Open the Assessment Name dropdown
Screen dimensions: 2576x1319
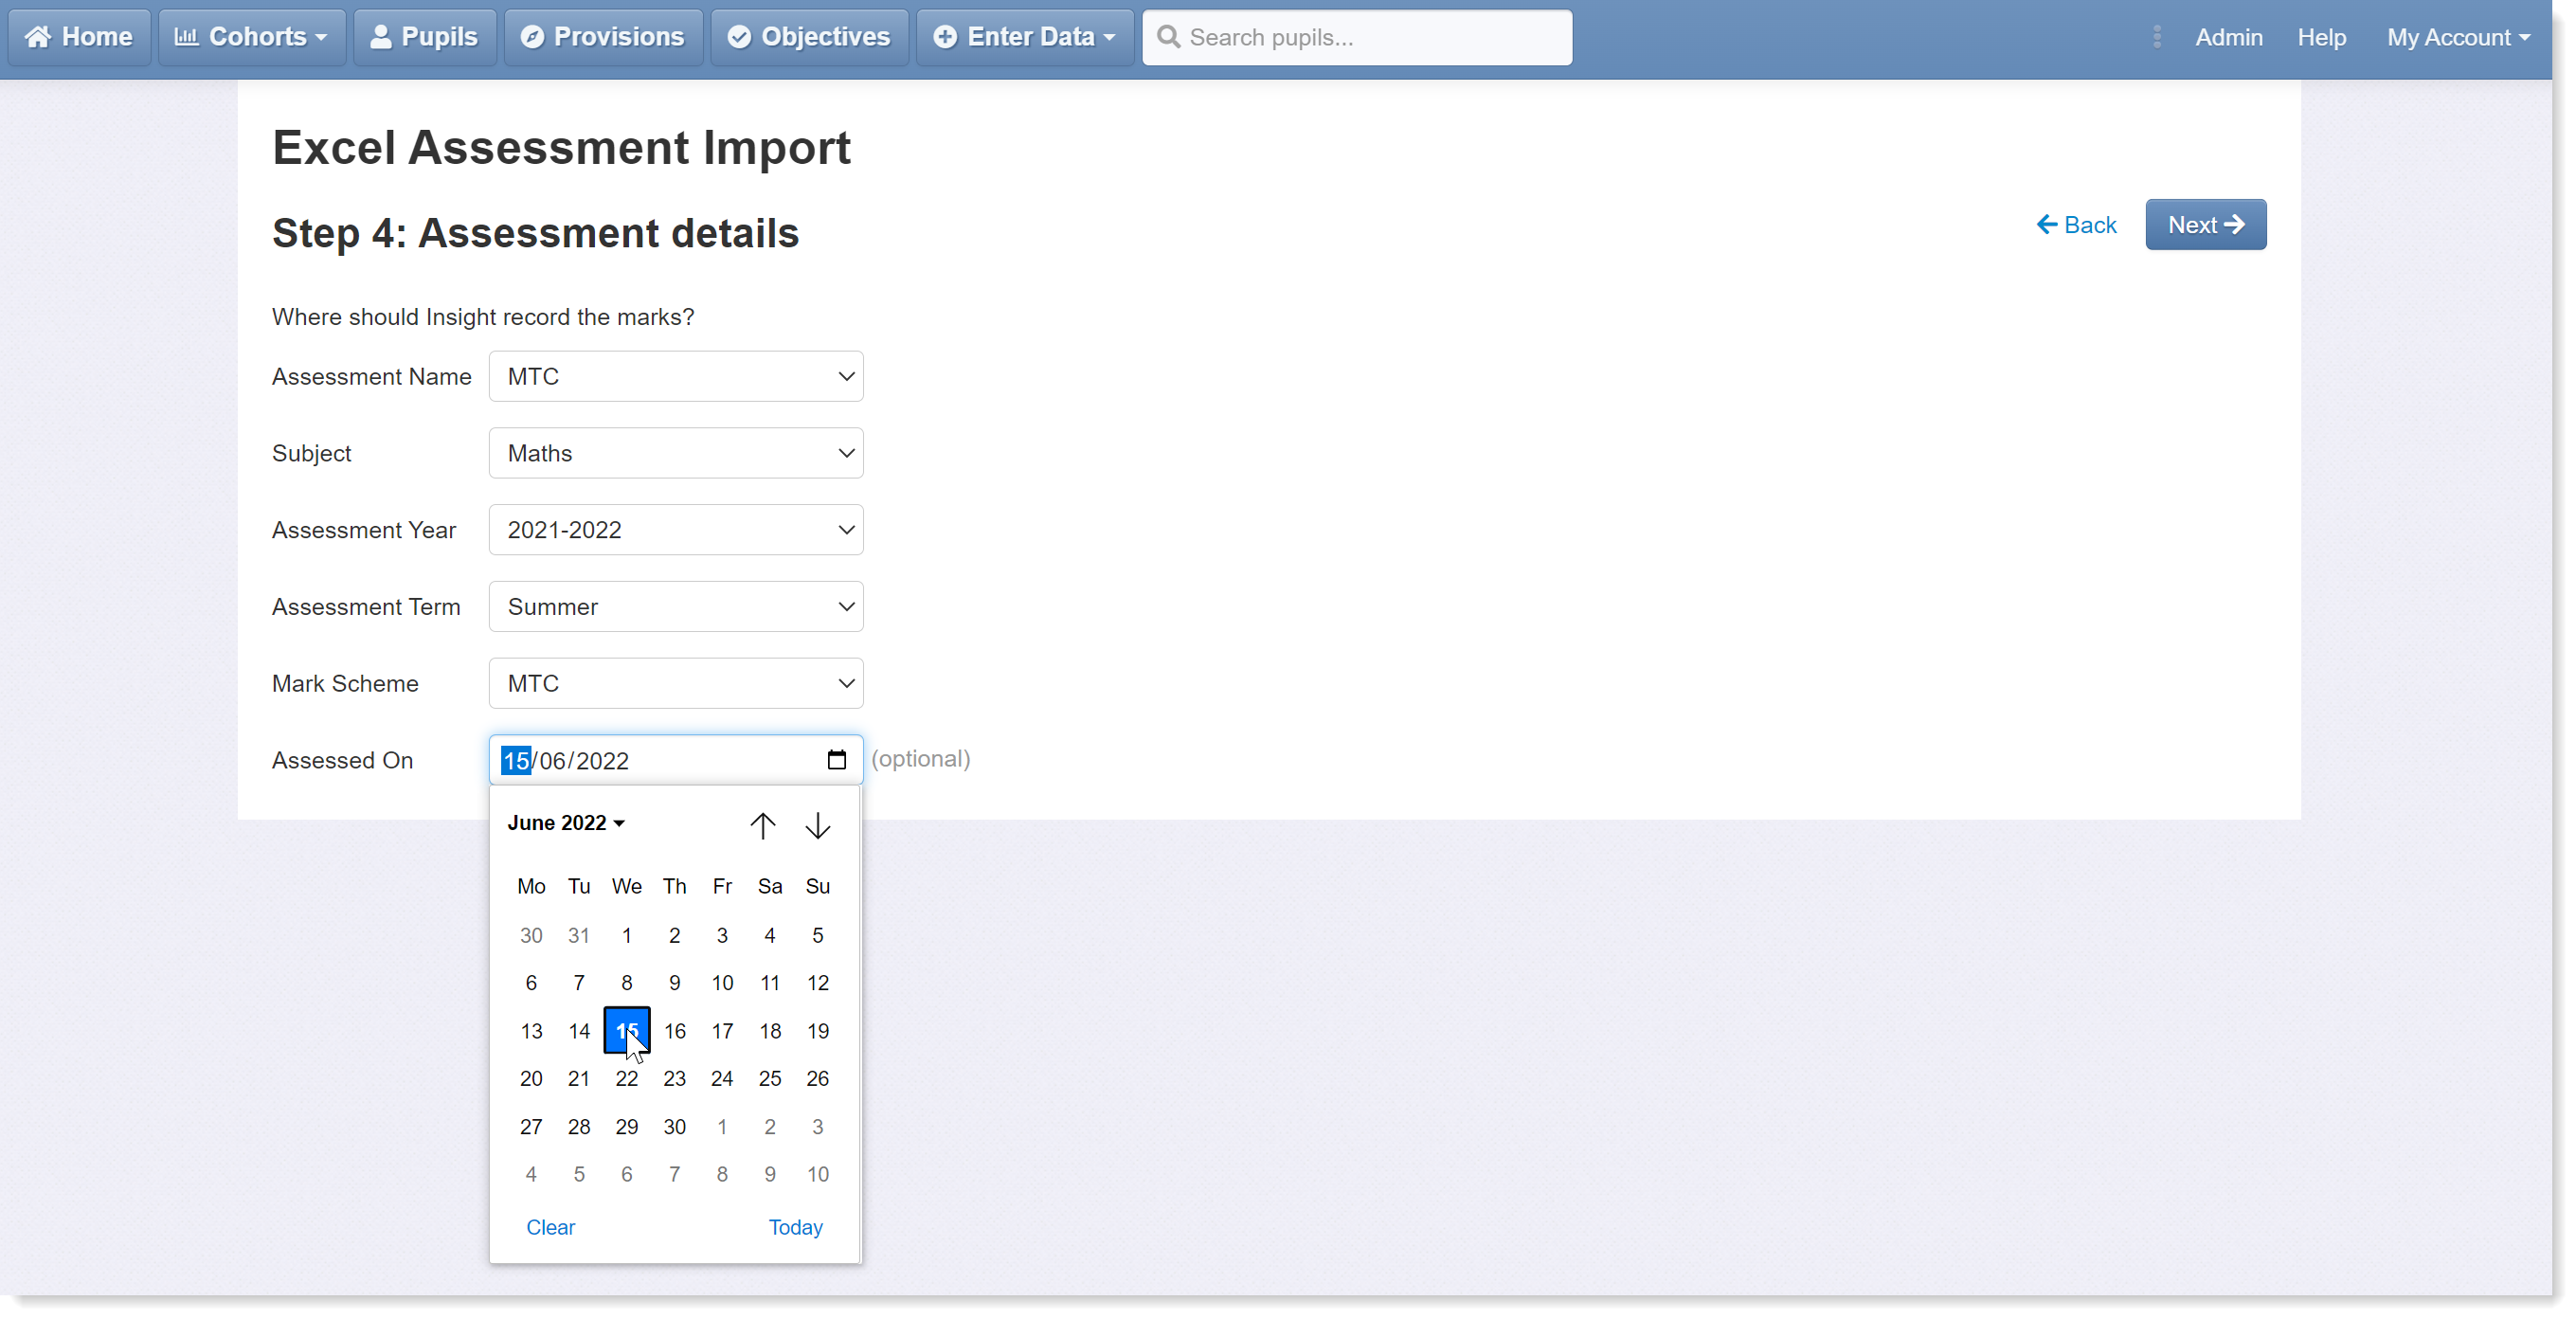(676, 376)
